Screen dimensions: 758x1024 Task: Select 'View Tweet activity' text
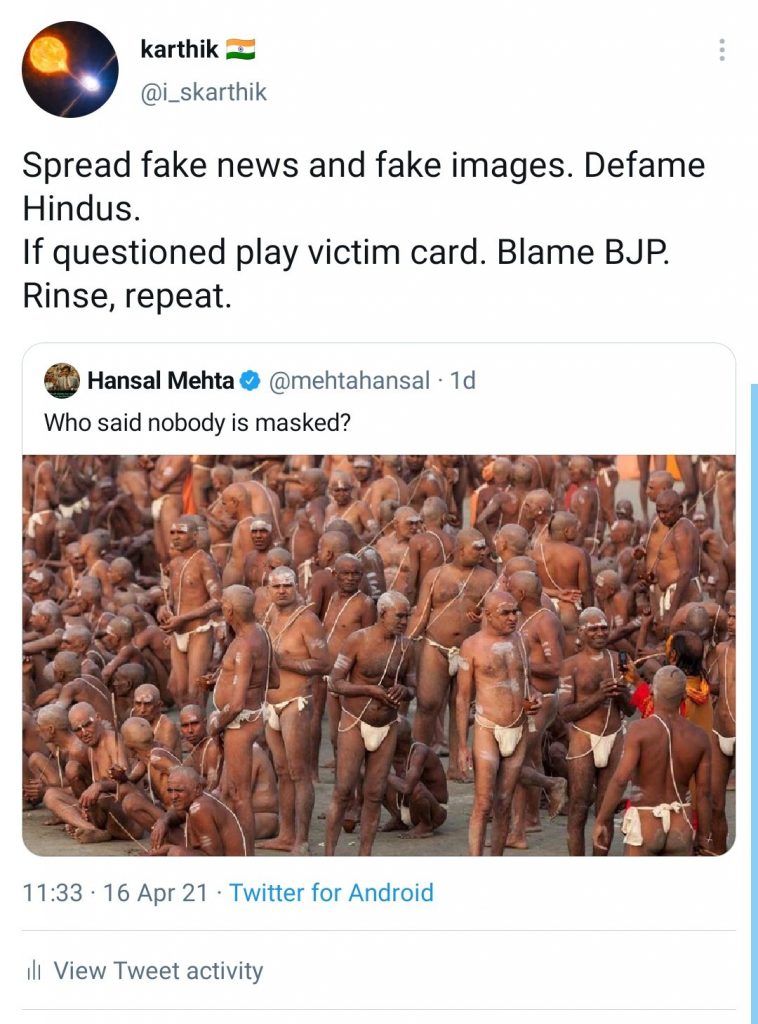[158, 970]
